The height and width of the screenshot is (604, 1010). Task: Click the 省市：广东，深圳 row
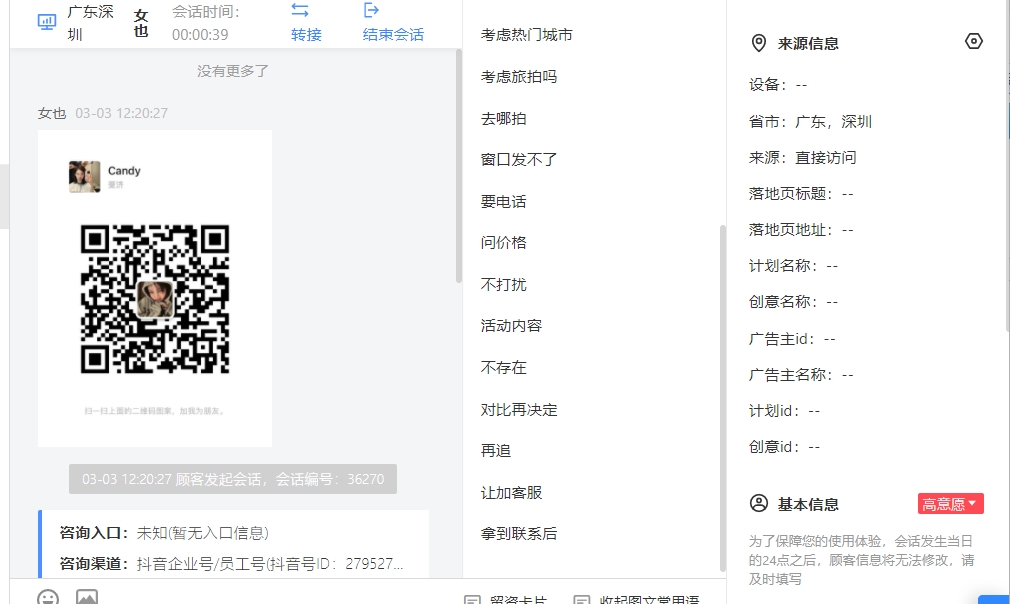click(810, 122)
